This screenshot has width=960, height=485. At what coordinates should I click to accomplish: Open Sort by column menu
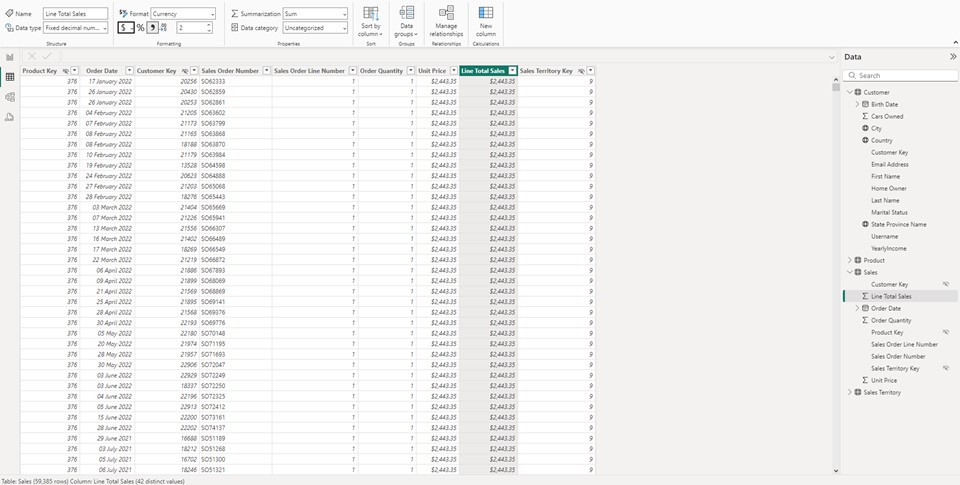click(x=371, y=22)
